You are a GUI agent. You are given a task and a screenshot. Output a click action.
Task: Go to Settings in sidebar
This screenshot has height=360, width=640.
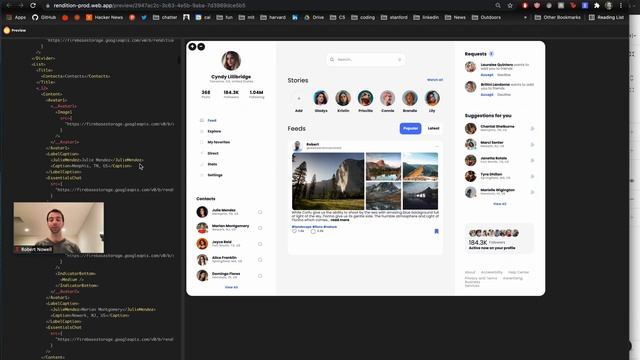pos(215,175)
